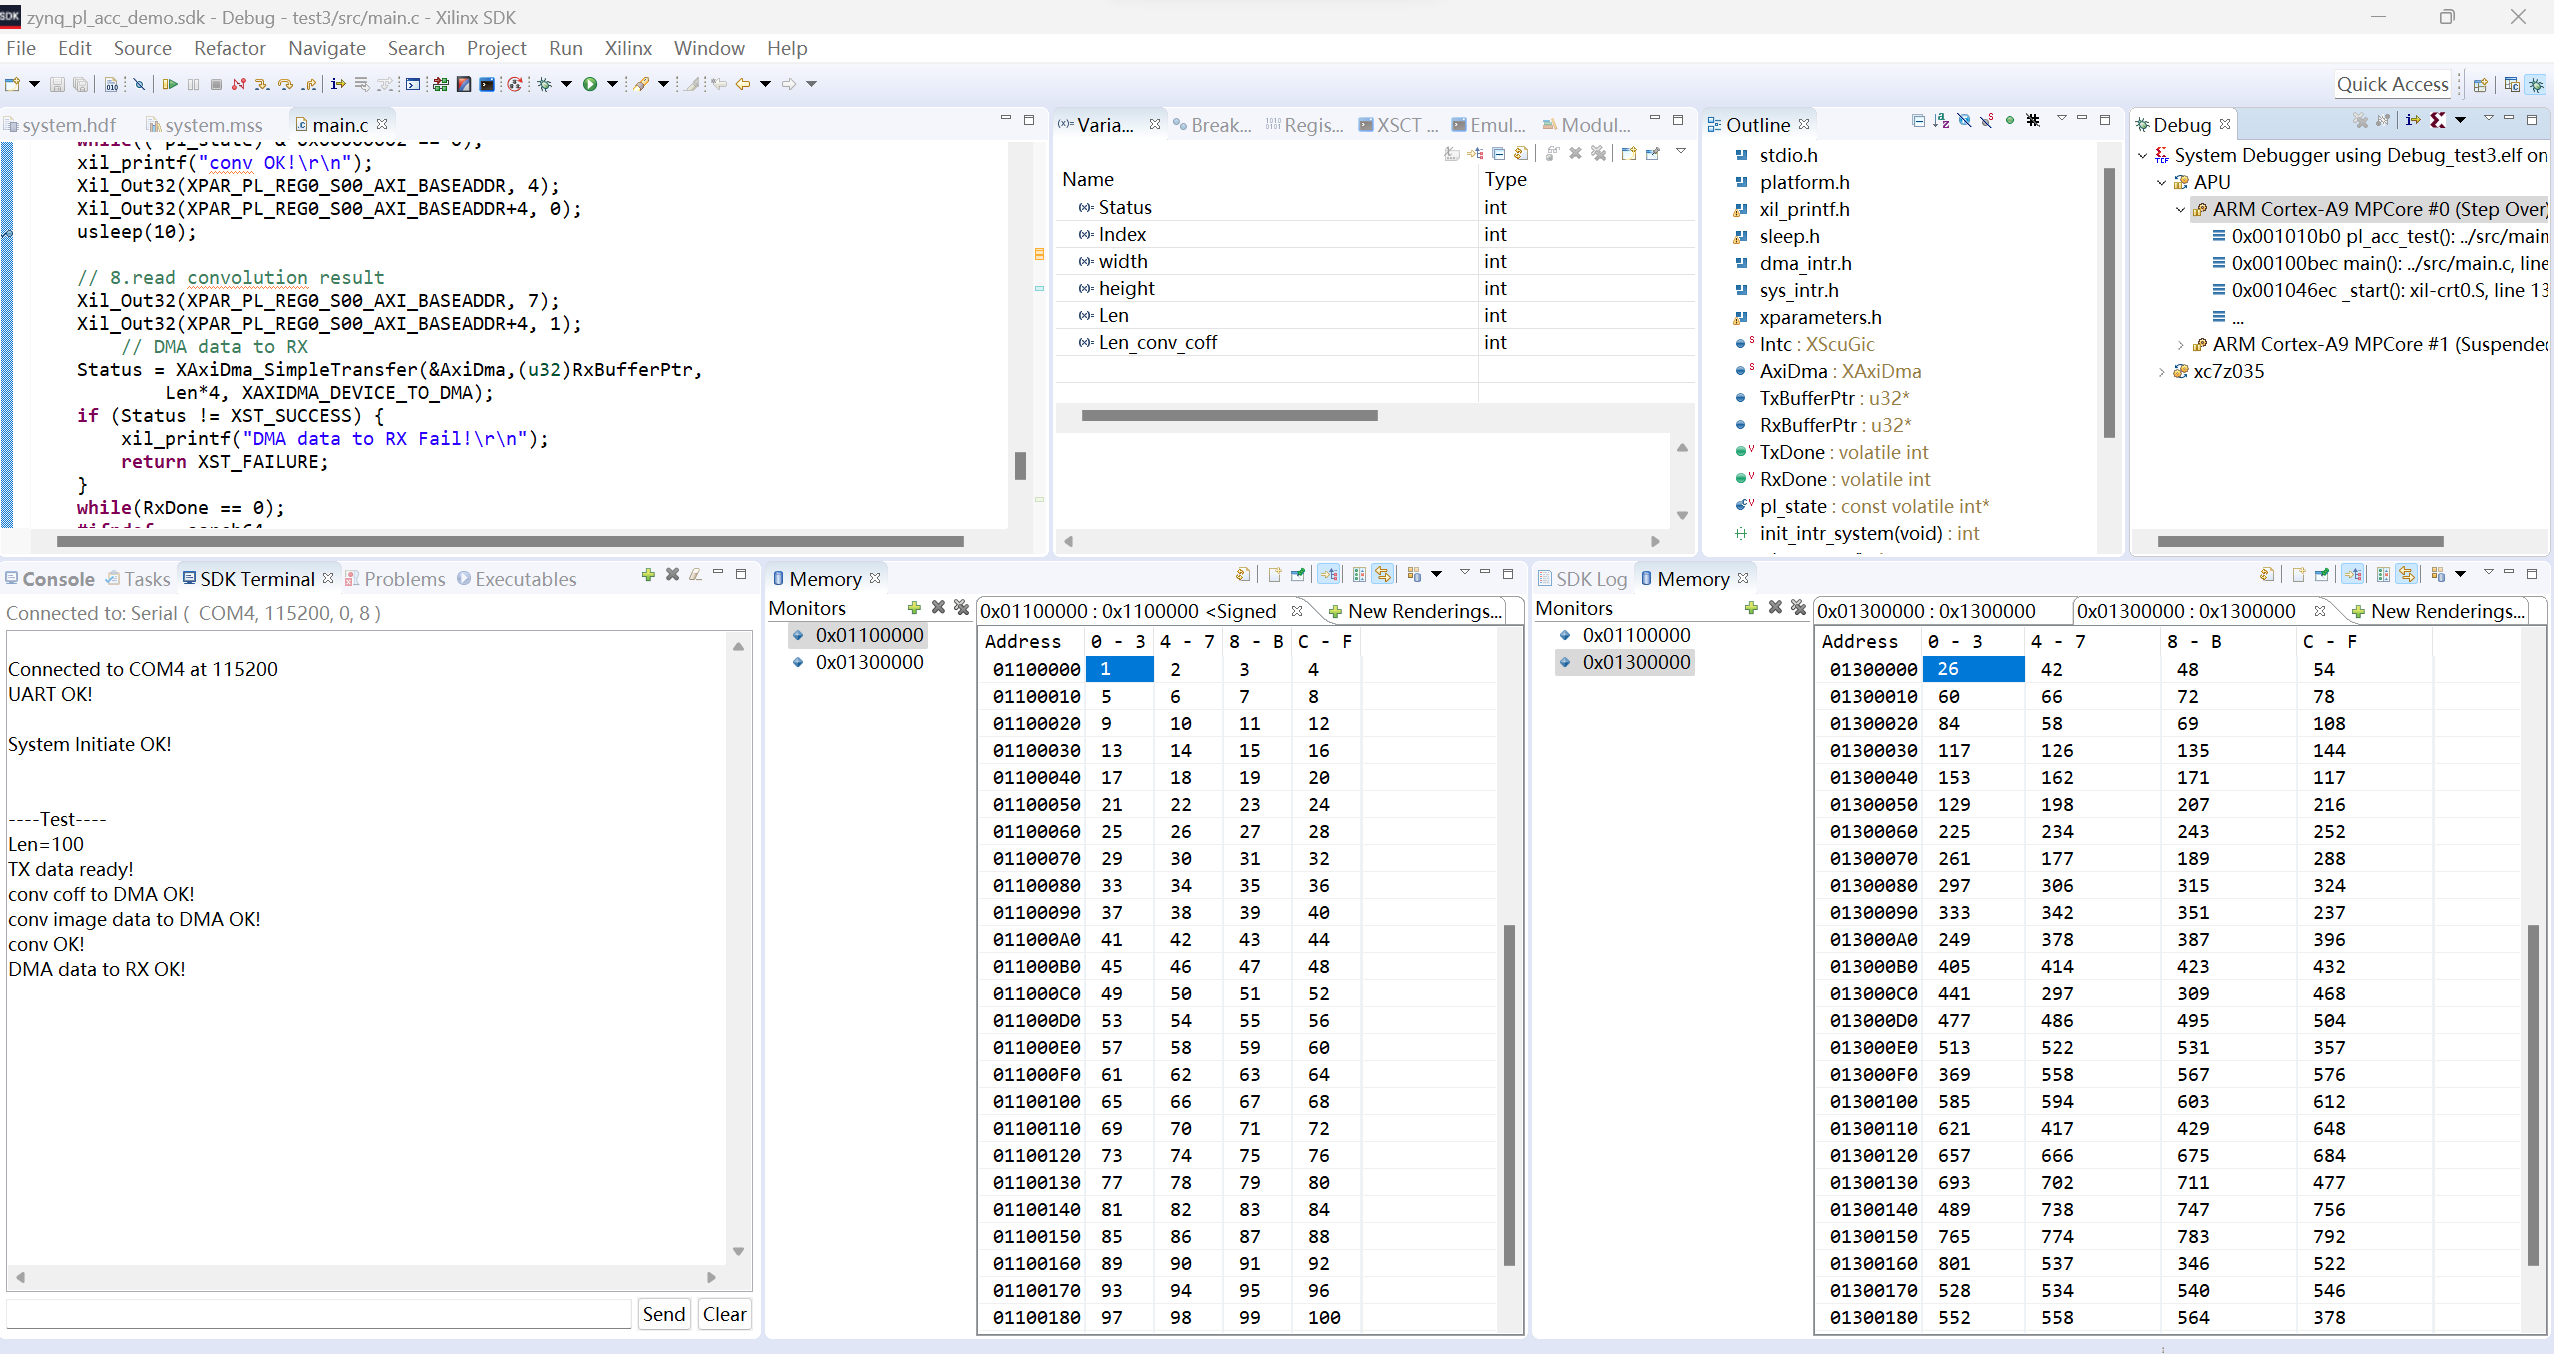Click the Step Over toolbar icon
This screenshot has width=2554, height=1354.
[x=286, y=84]
